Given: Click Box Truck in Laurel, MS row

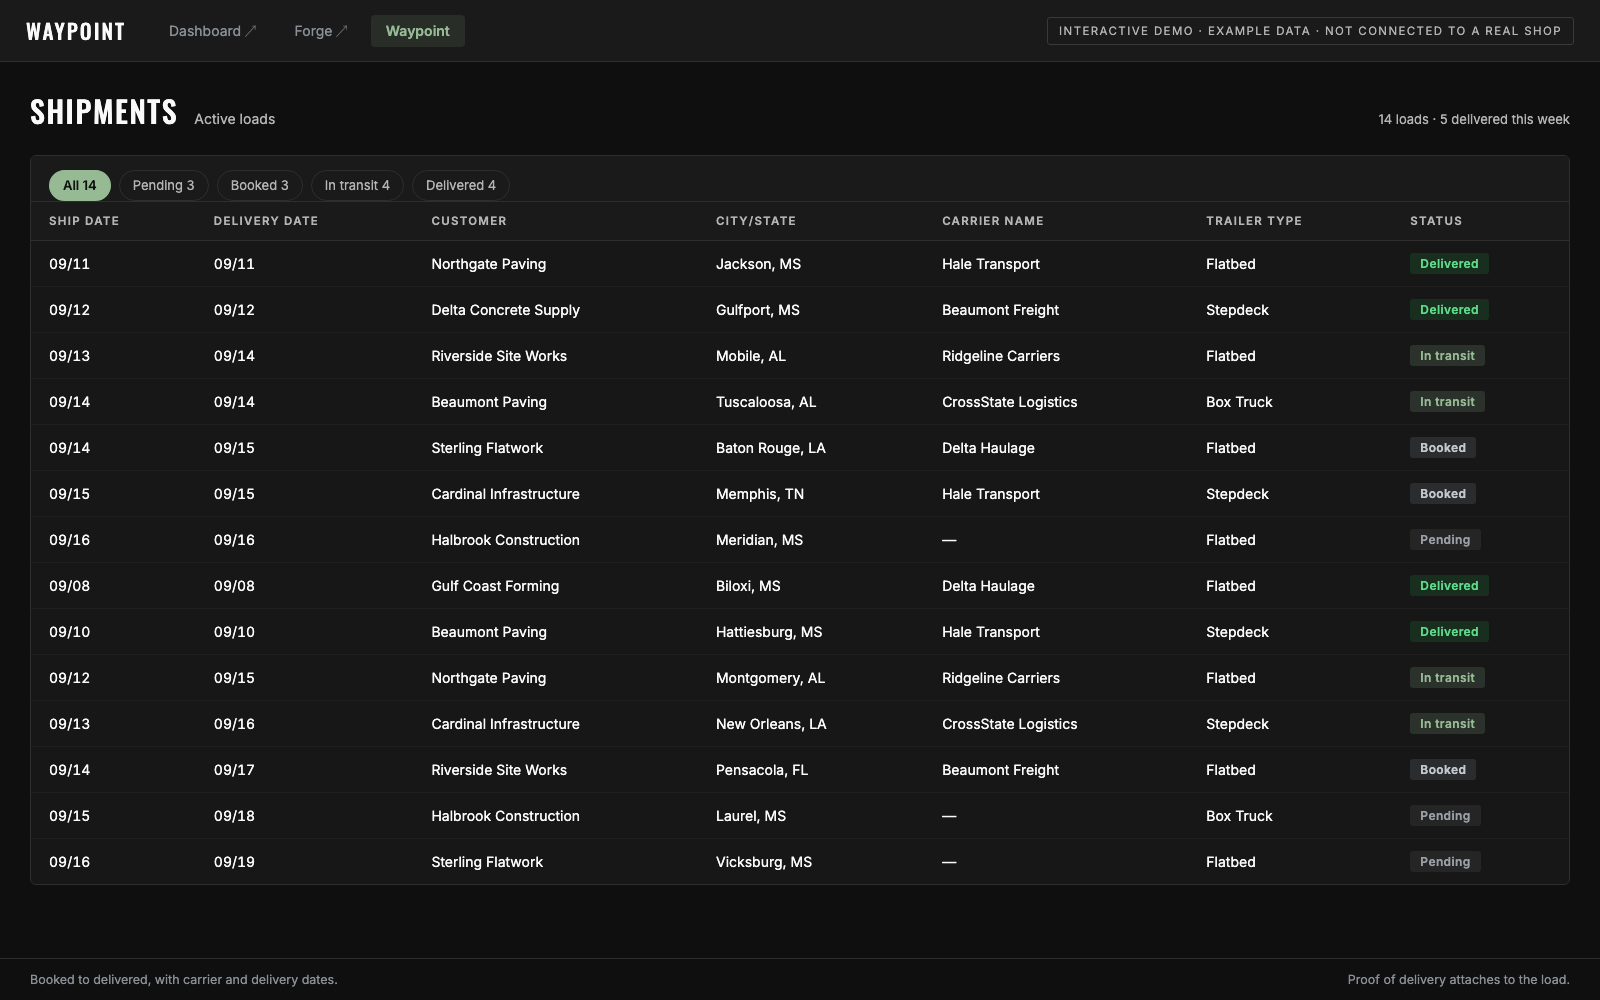Looking at the screenshot, I should (x=1239, y=816).
